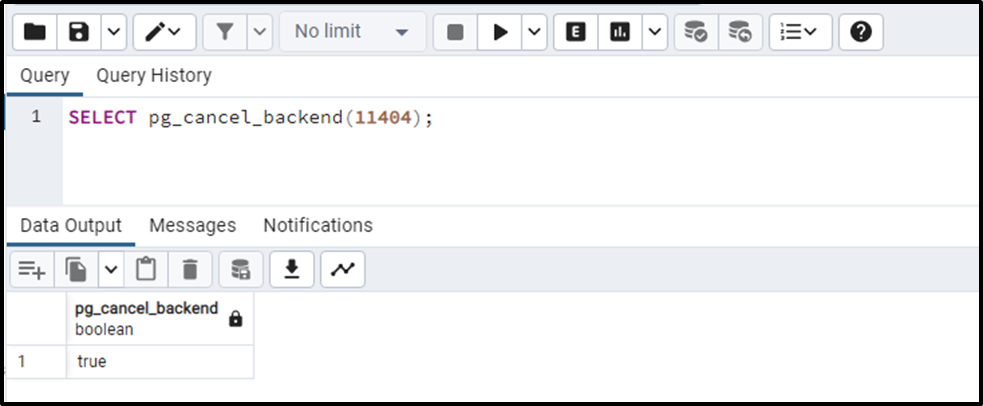
Task: Save the query file
Action: [x=78, y=32]
